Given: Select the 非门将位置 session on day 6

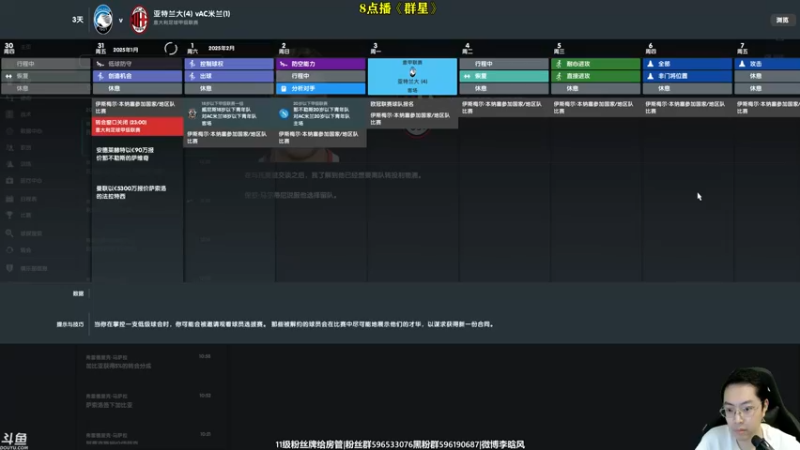Looking at the screenshot, I should pyautogui.click(x=687, y=76).
